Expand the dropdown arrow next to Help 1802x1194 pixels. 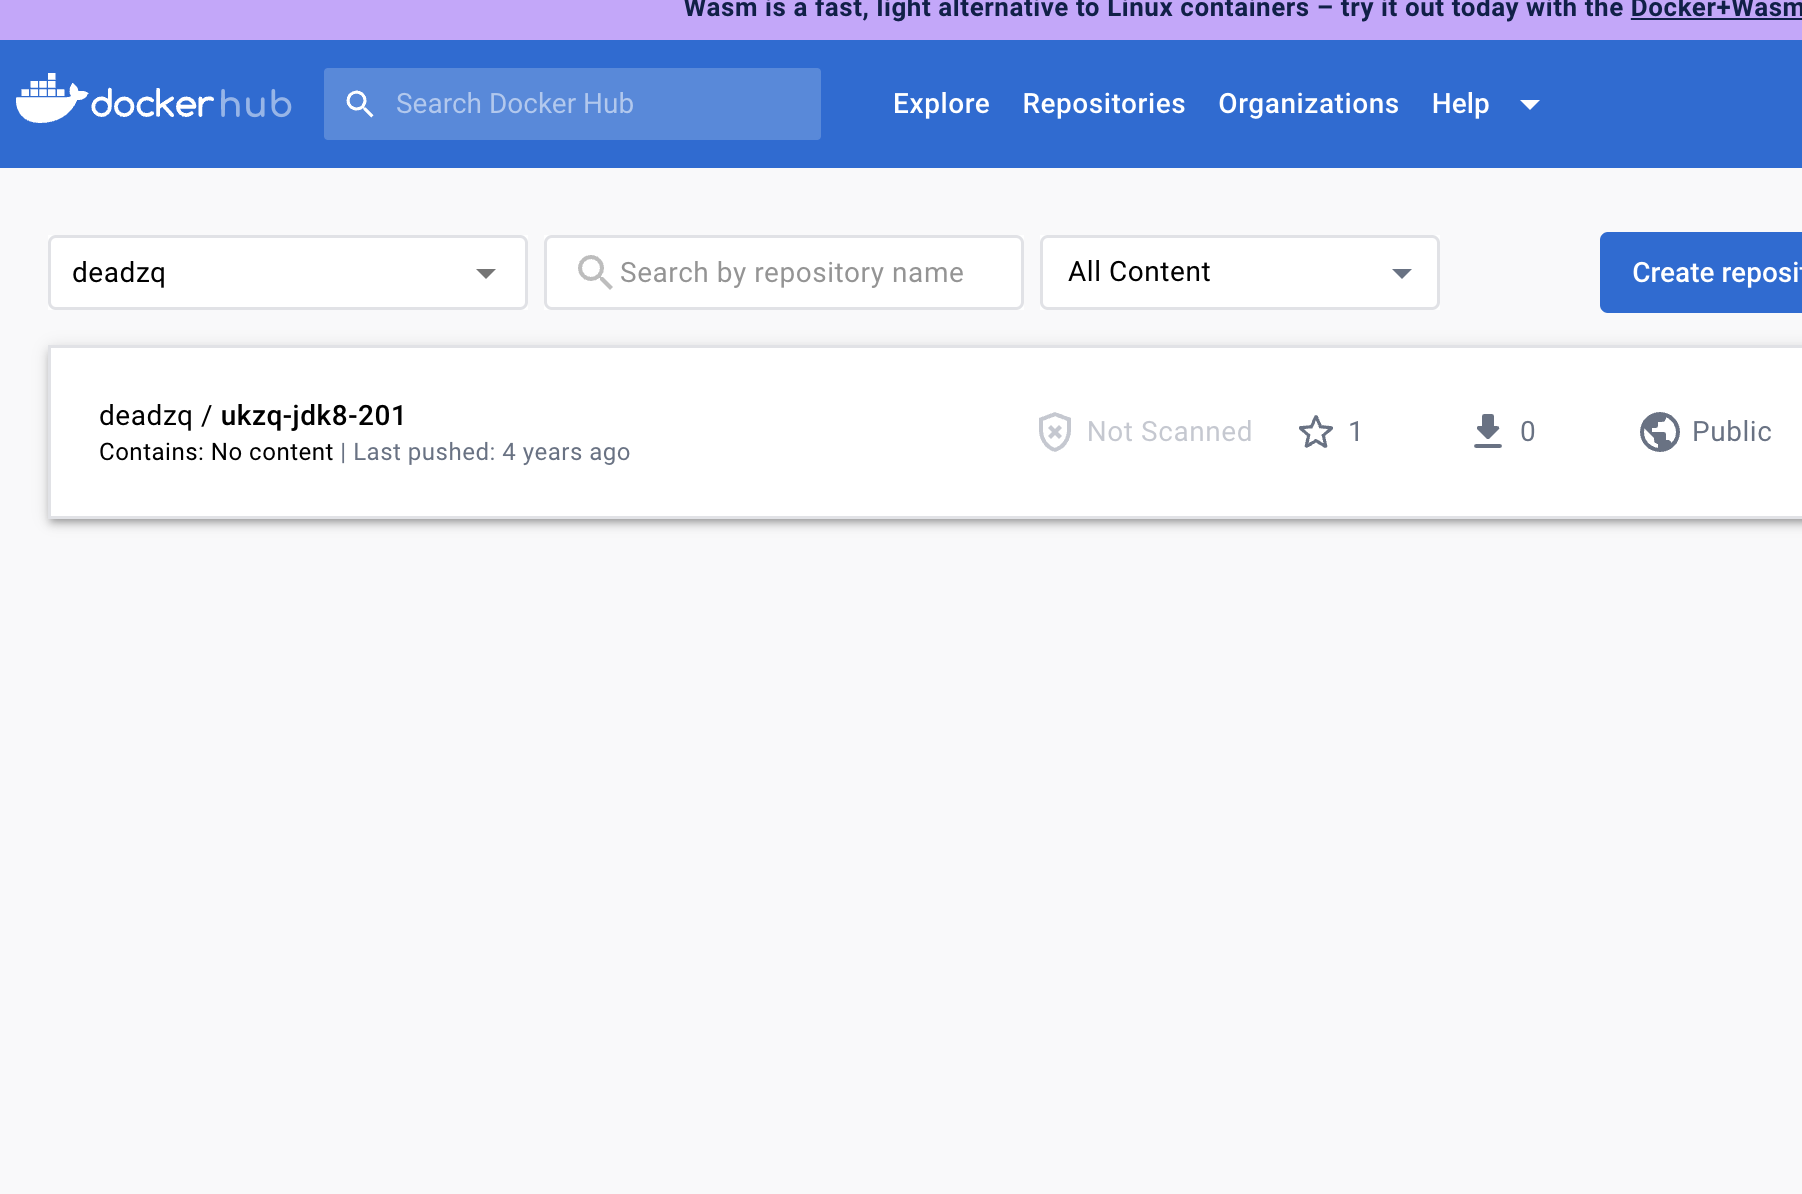click(x=1530, y=104)
